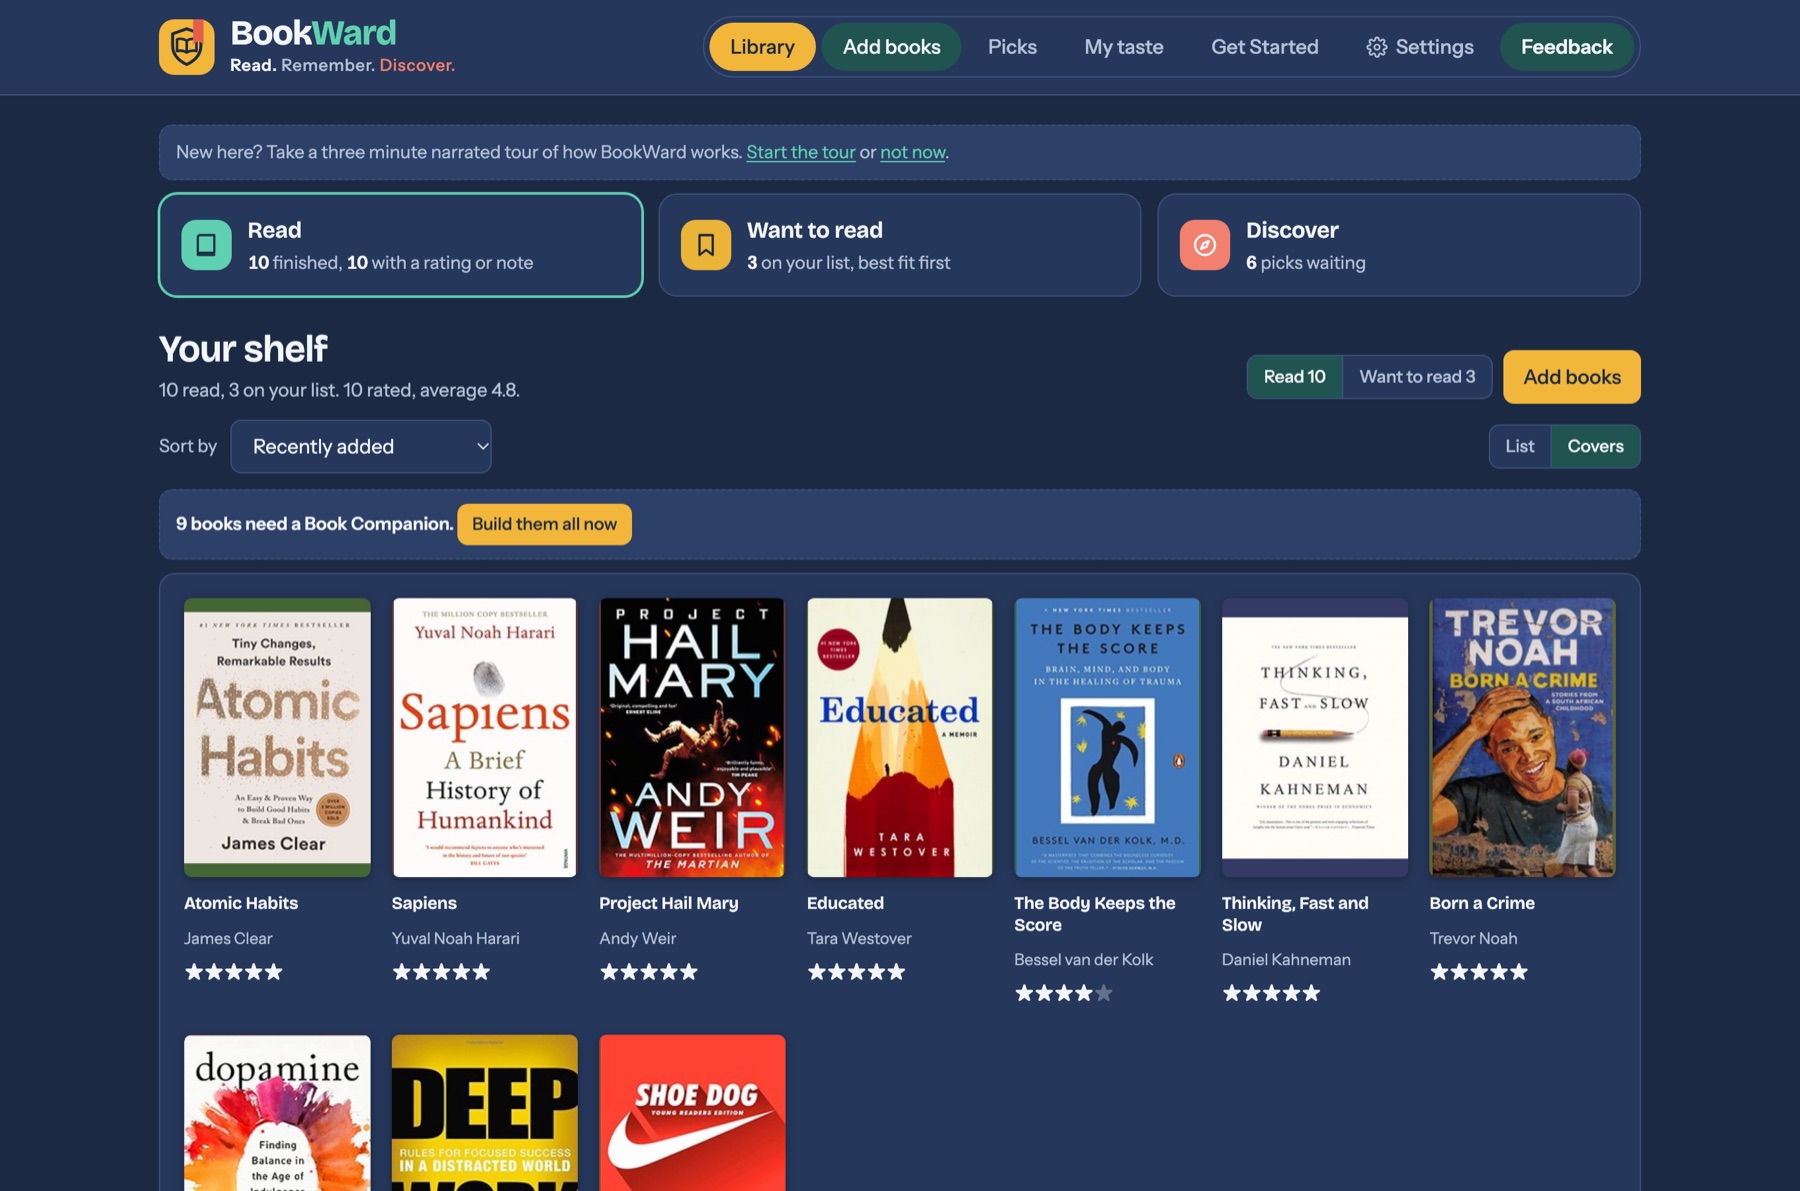
Task: Select the Want to read card
Action: point(899,245)
